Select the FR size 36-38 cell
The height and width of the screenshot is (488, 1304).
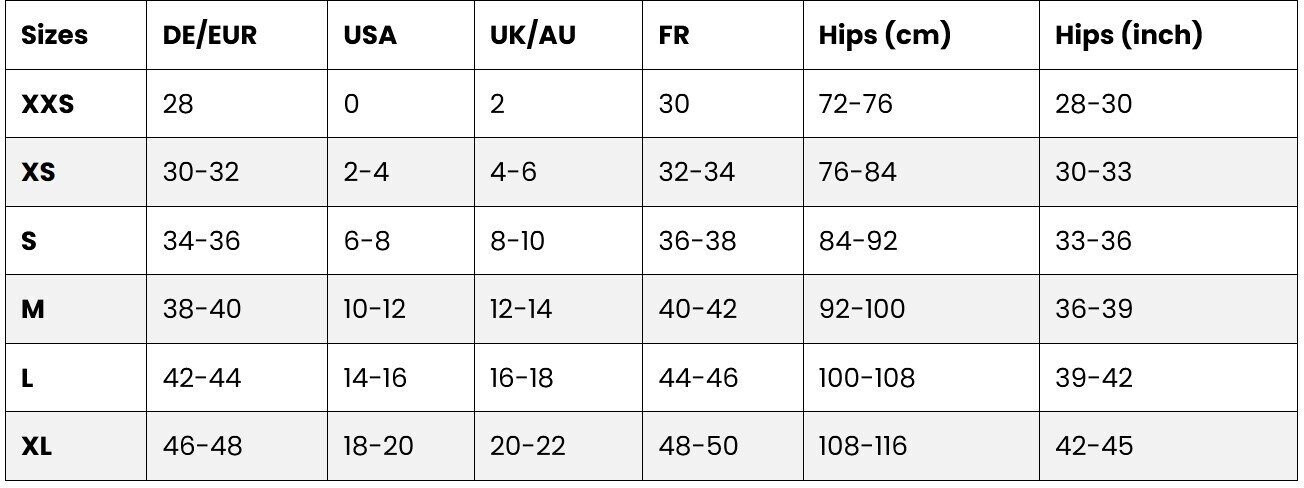[x=697, y=241]
